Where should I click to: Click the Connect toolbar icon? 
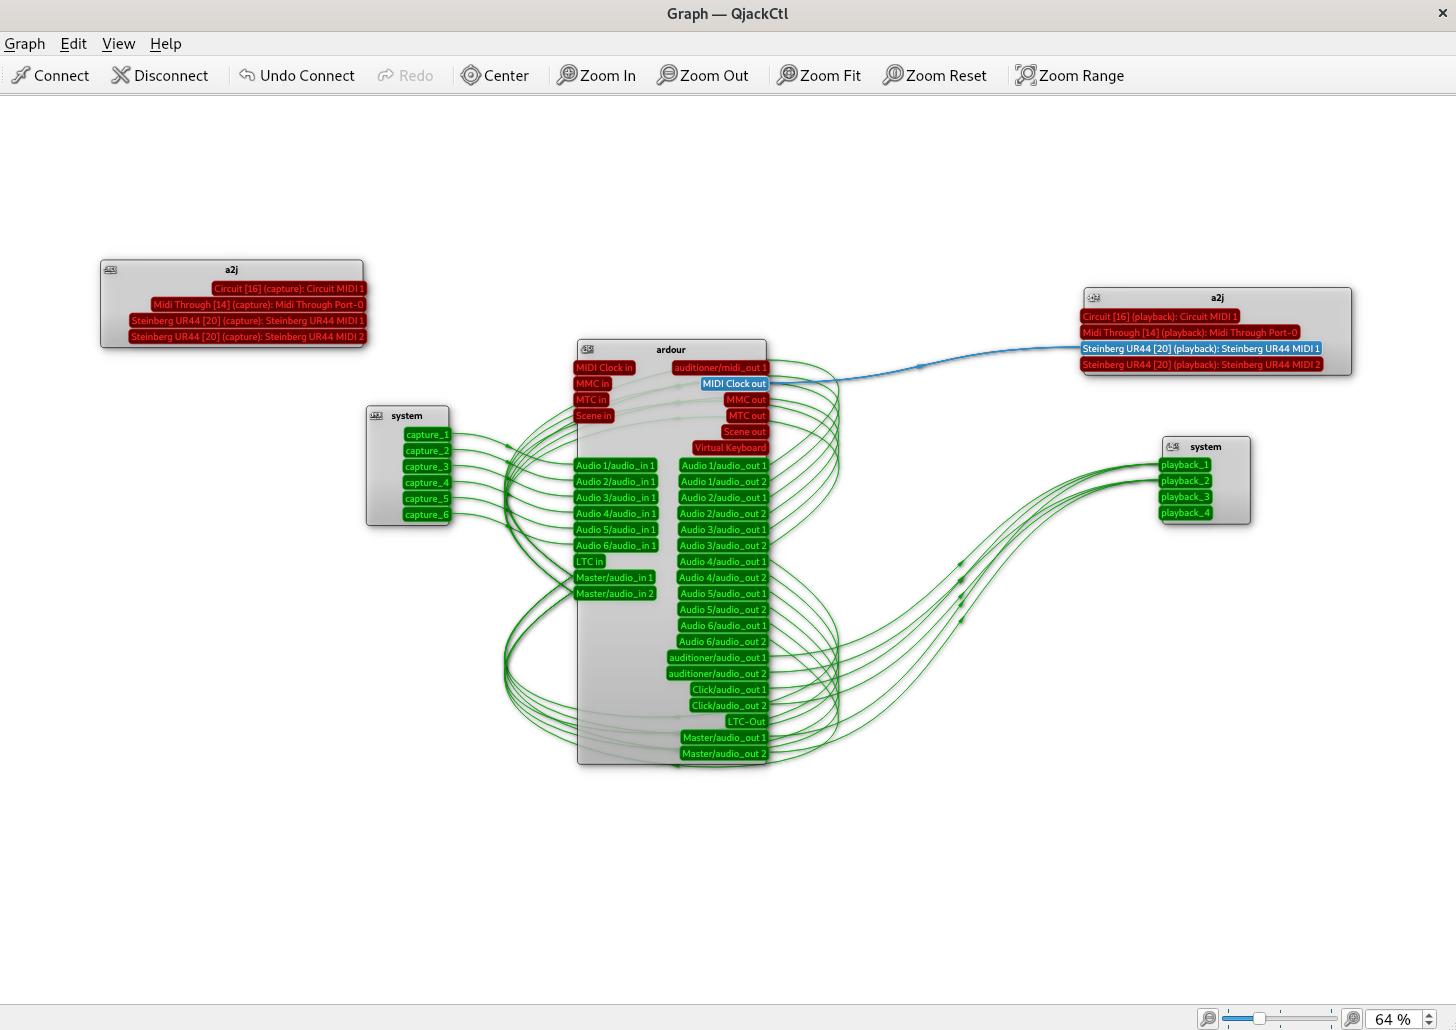pyautogui.click(x=21, y=75)
